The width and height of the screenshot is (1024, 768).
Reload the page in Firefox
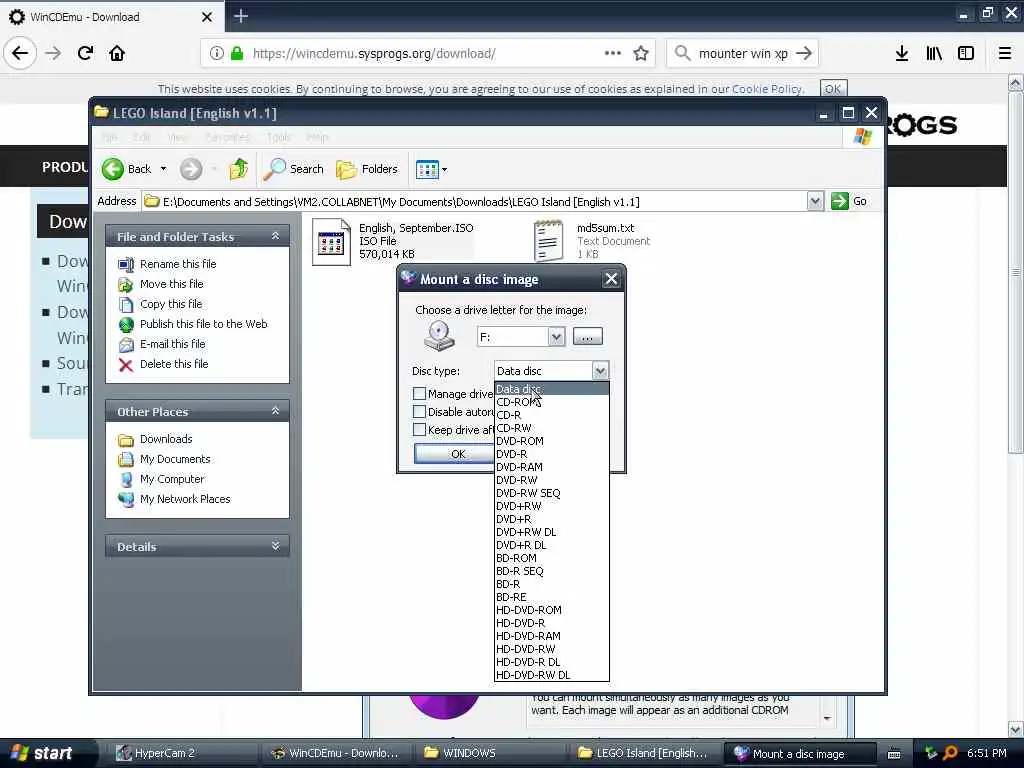pyautogui.click(x=85, y=53)
